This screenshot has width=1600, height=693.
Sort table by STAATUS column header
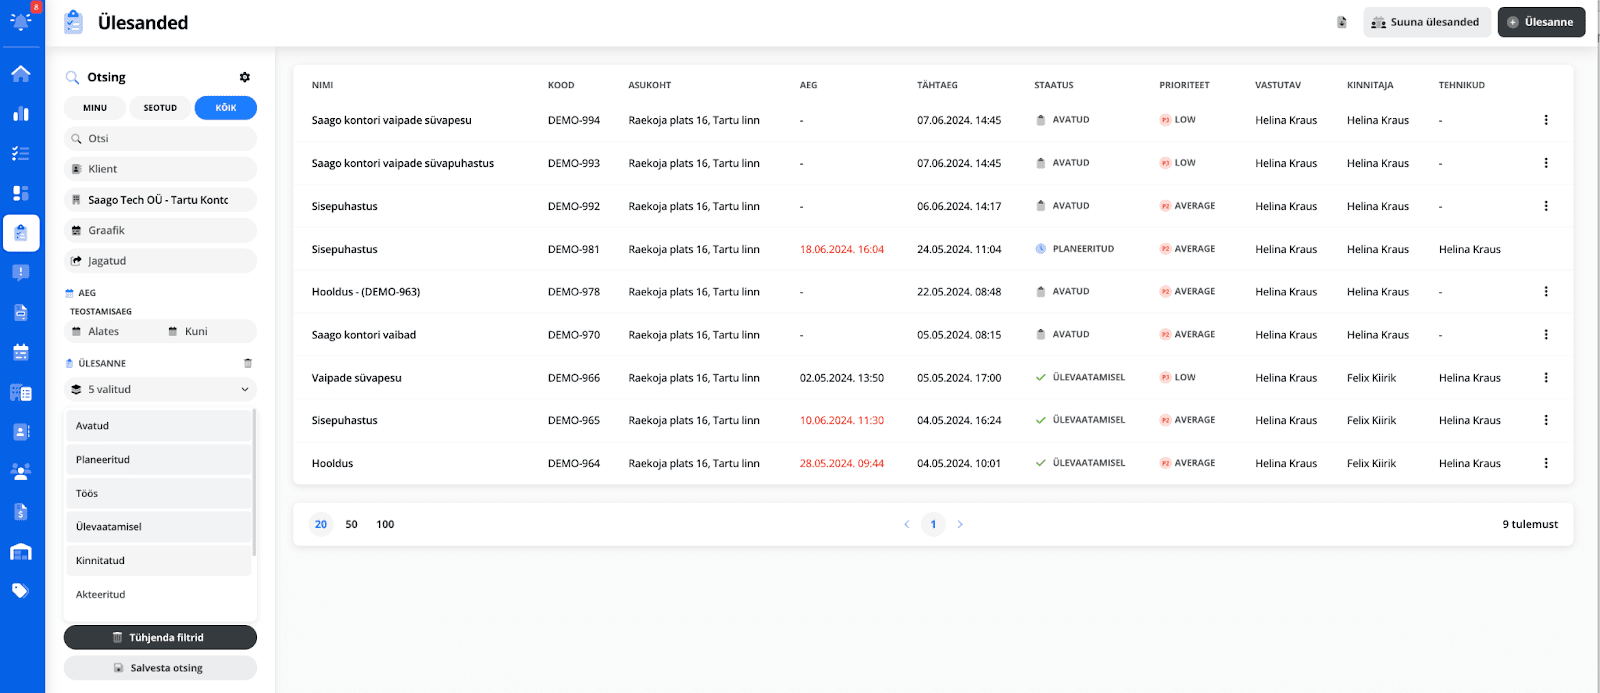click(1054, 85)
